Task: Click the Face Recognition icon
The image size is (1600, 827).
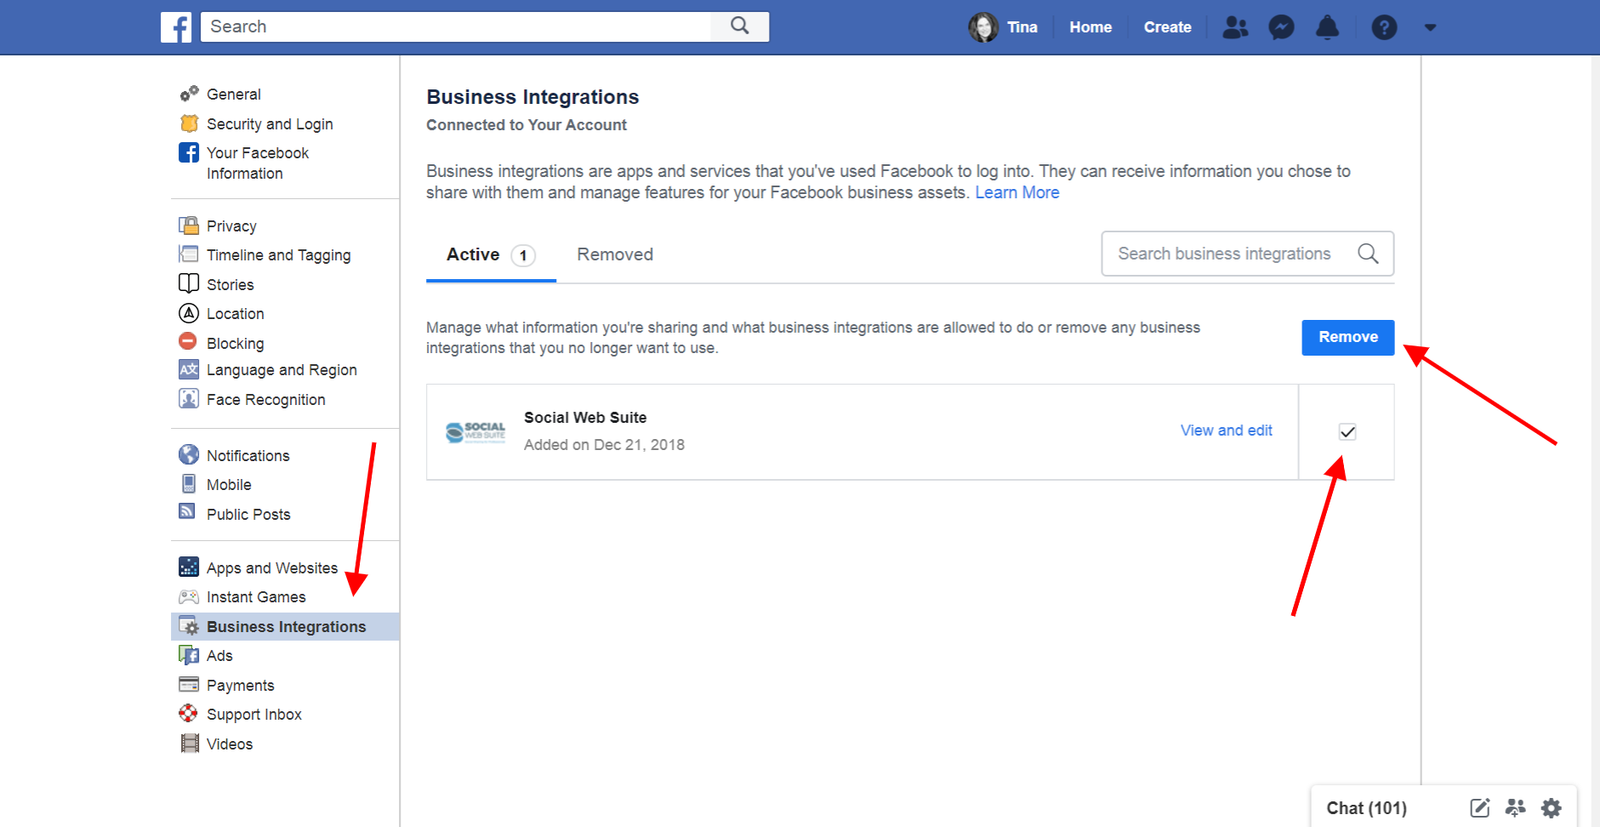Action: click(189, 398)
